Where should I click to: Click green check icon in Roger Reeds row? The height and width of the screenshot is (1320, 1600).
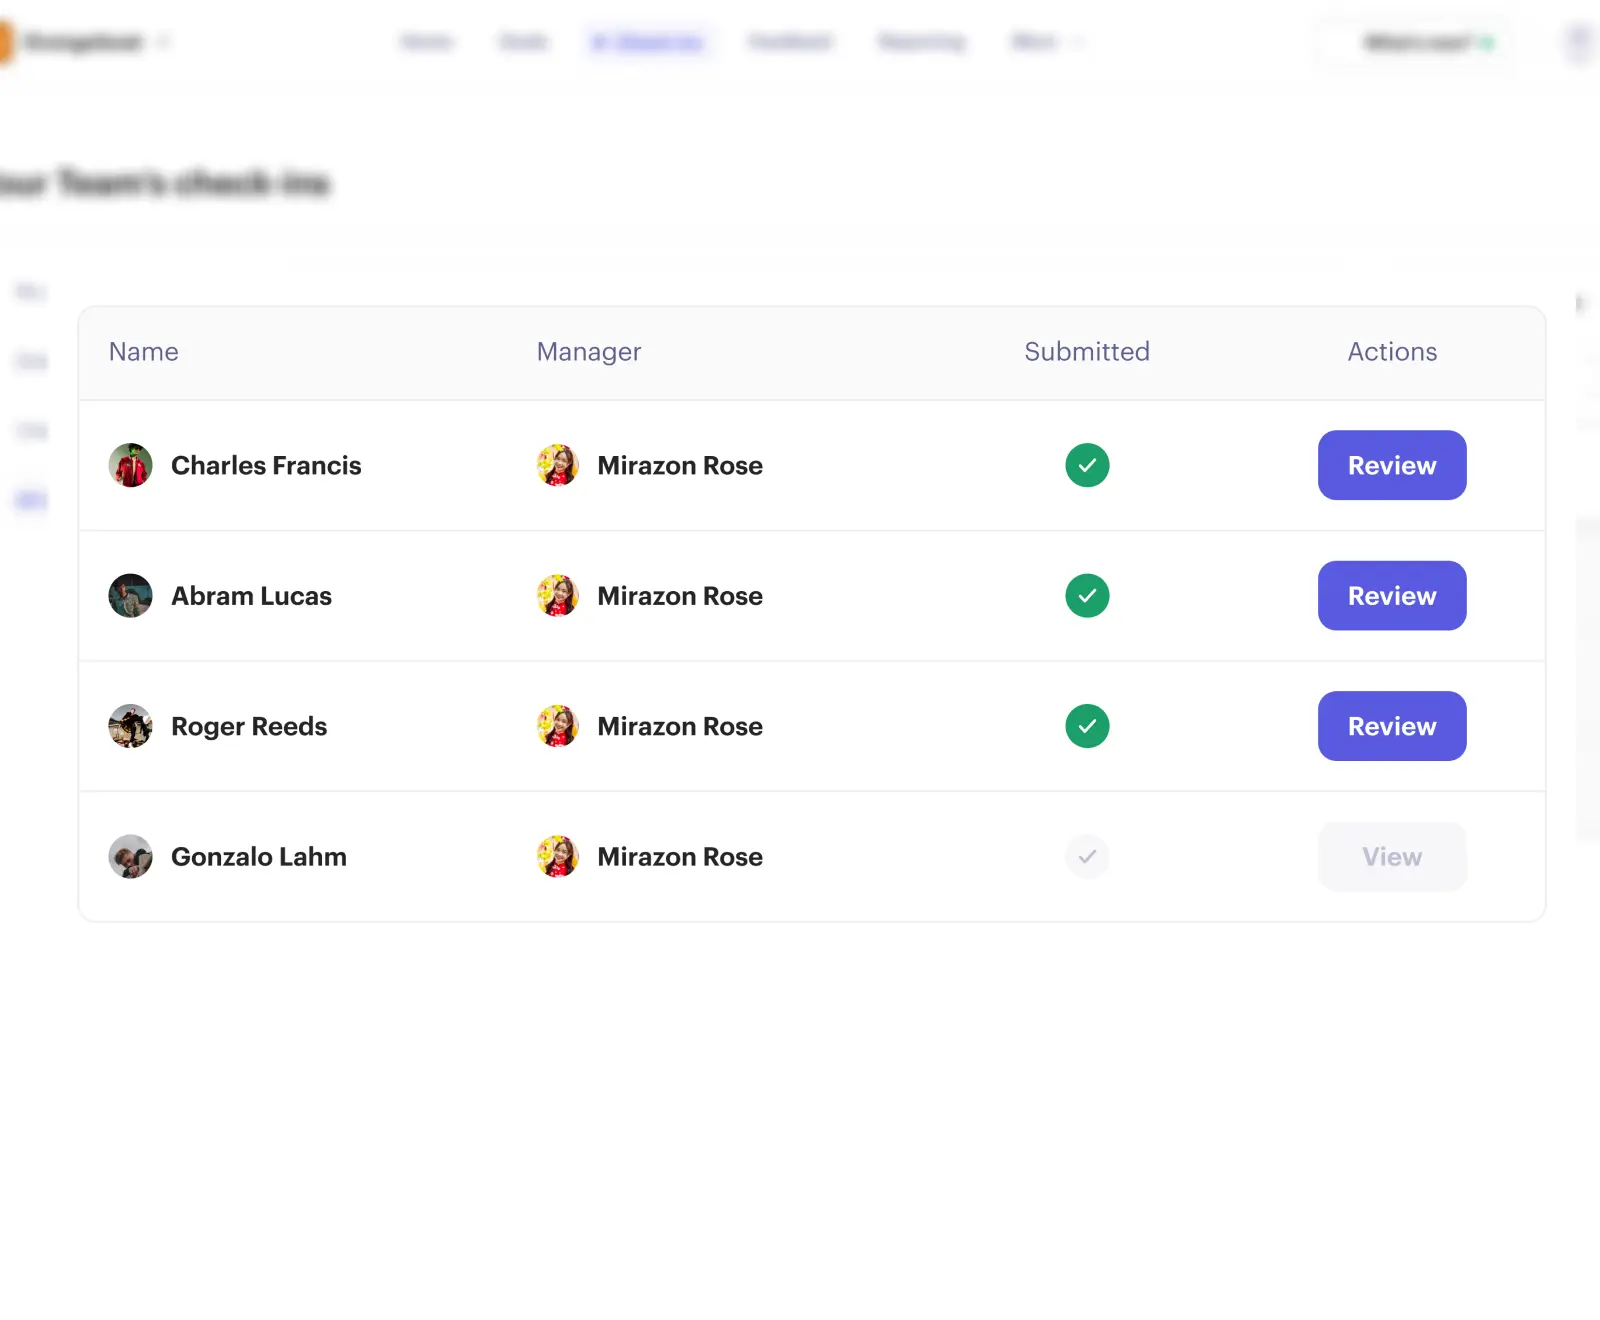1087,726
